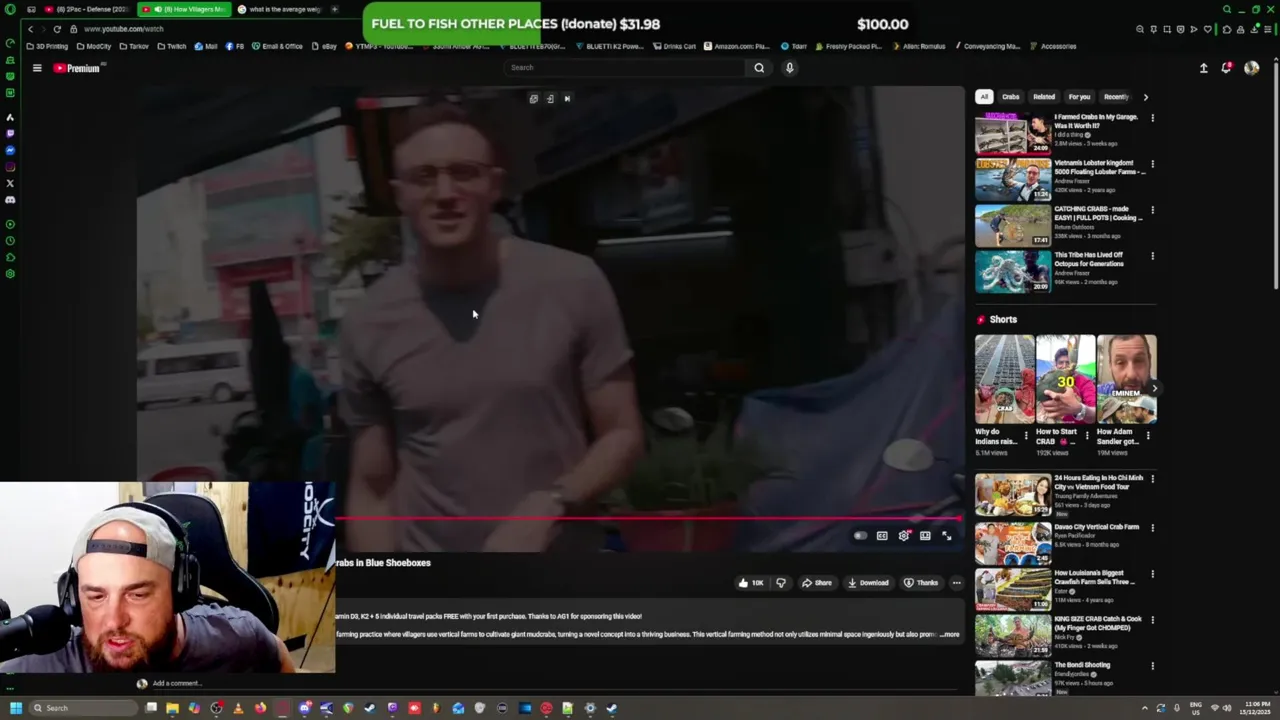Screen dimensions: 1280x720
Task: Select the Related filter chip
Action: point(1044,97)
